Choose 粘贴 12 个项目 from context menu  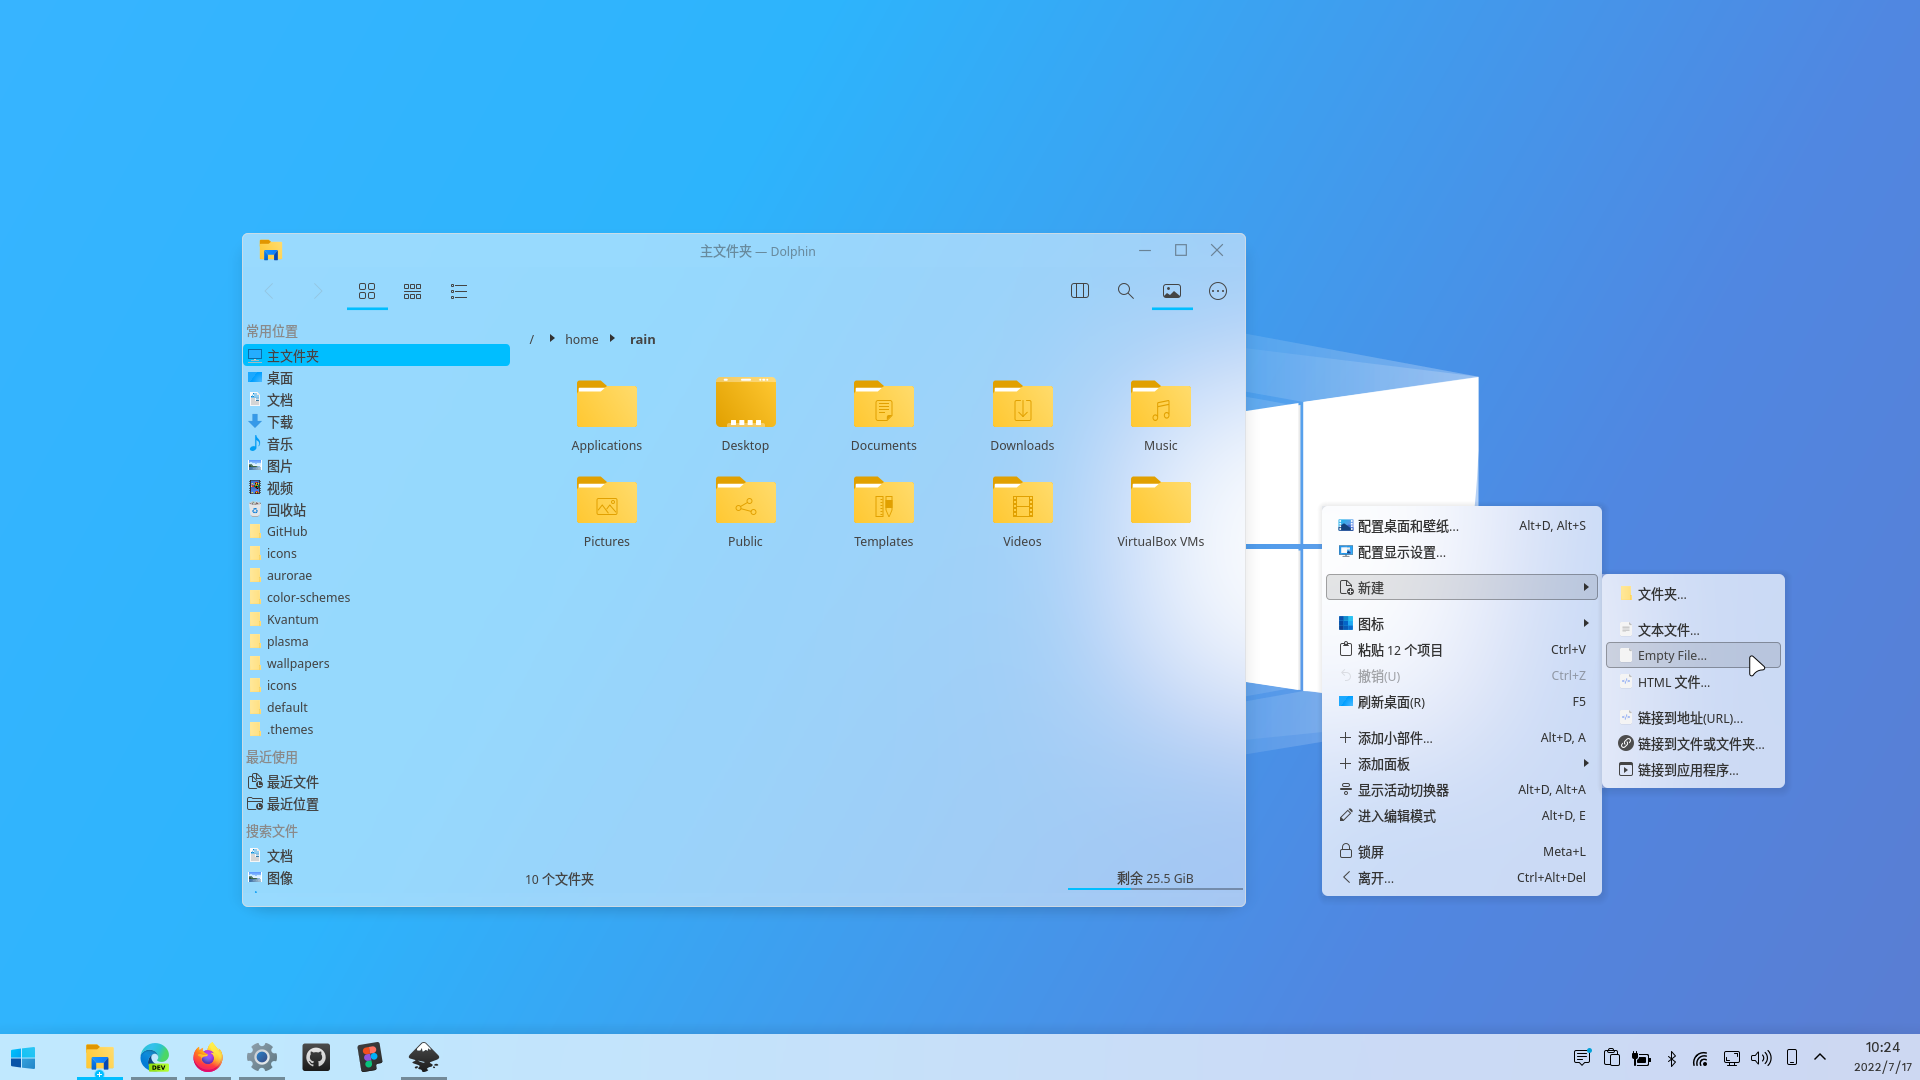[1461, 650]
